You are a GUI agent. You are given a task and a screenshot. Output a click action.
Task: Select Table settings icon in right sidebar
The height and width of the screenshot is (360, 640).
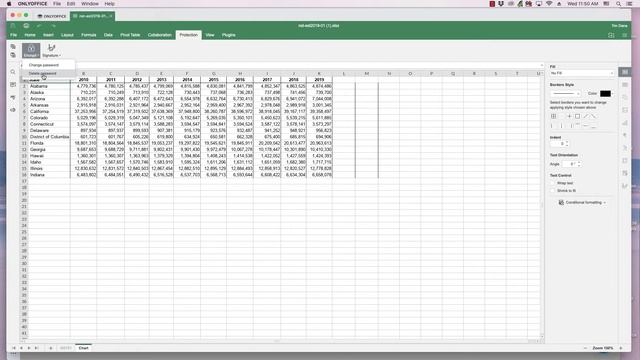pos(625,84)
